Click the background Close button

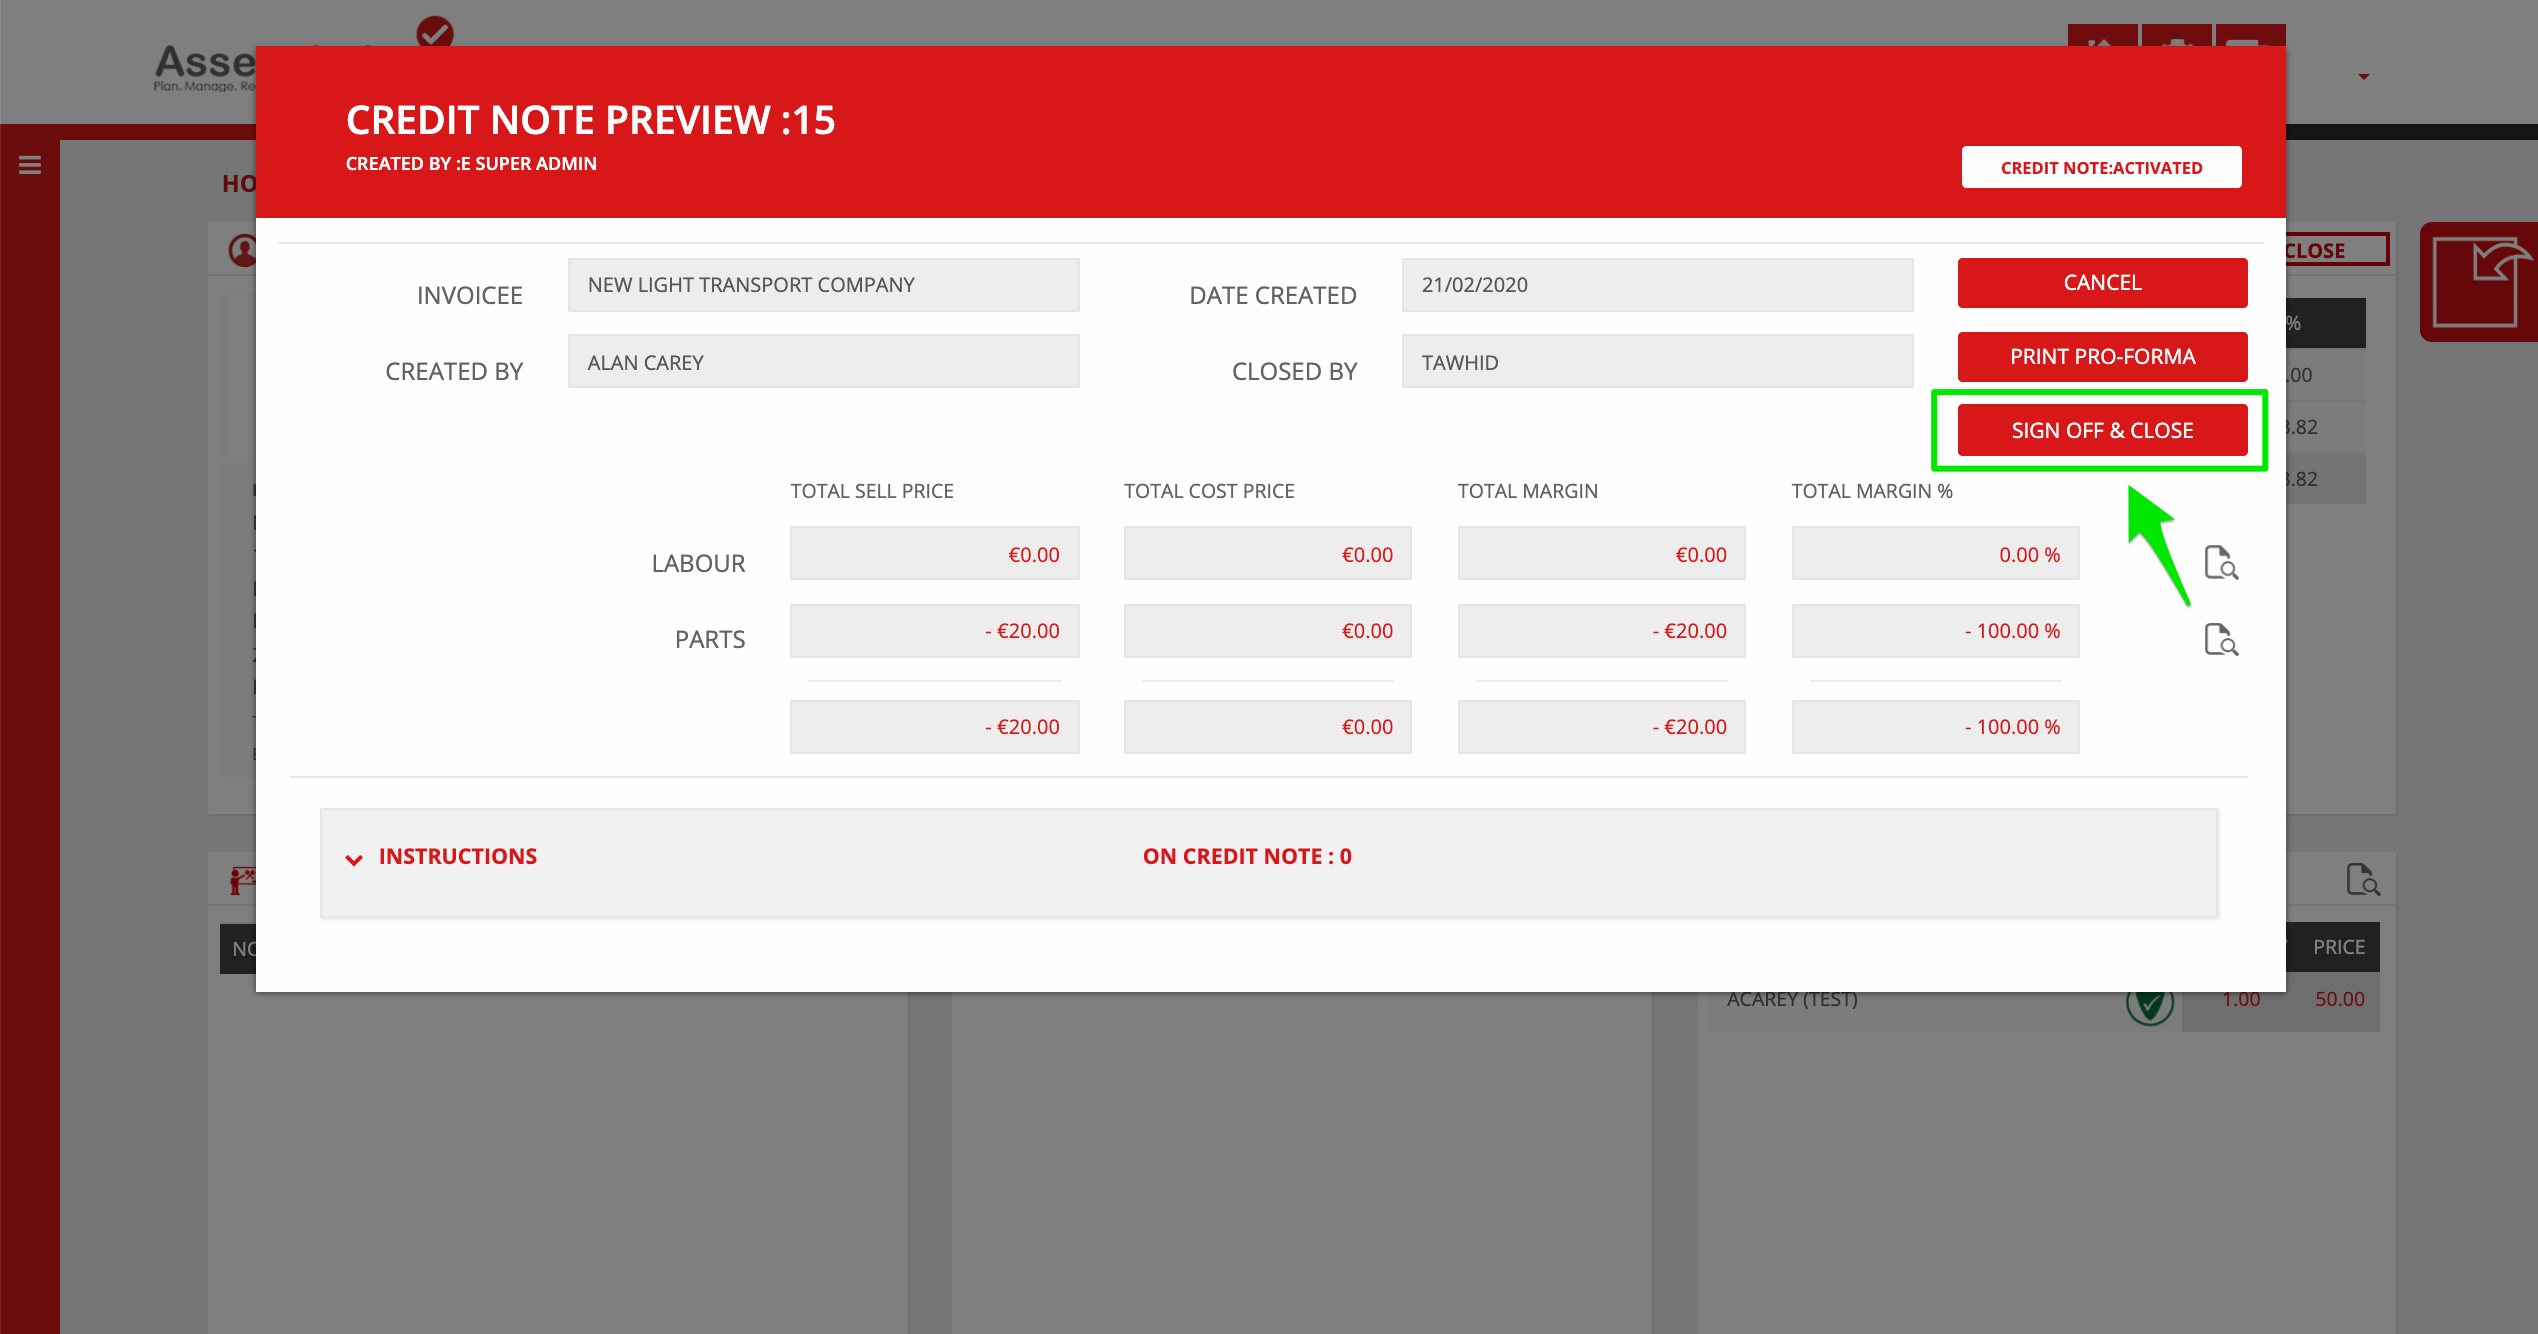click(2330, 250)
